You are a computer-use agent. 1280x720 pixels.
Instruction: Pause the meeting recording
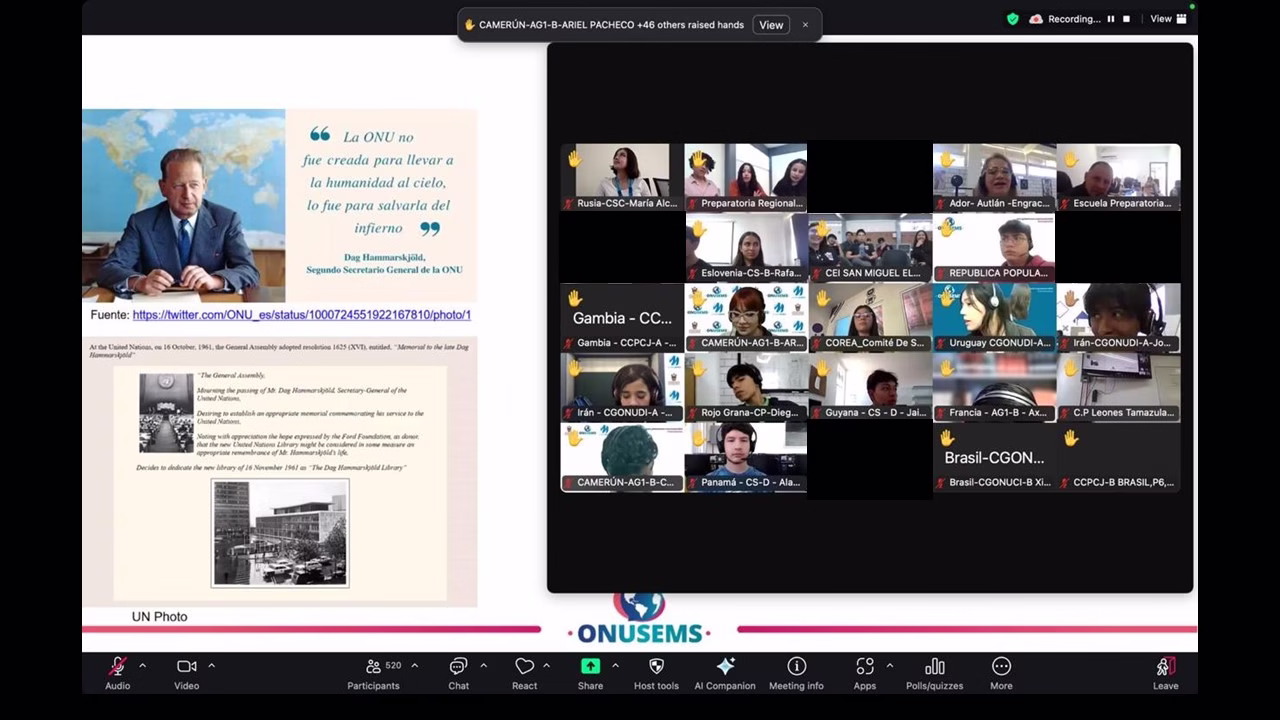[1110, 19]
